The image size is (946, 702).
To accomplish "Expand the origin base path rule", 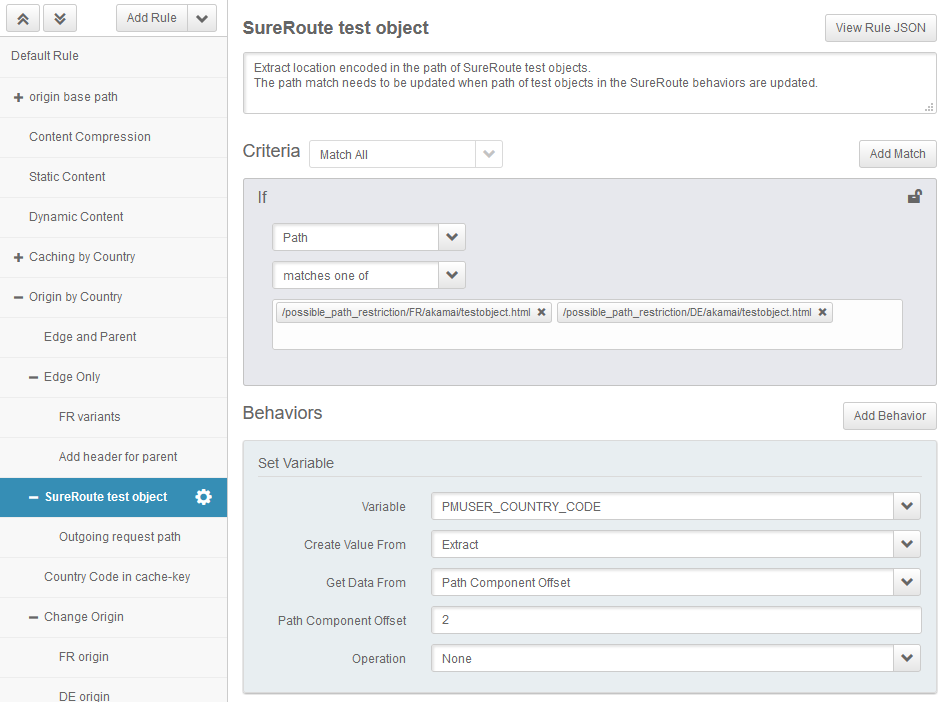I will tap(18, 97).
